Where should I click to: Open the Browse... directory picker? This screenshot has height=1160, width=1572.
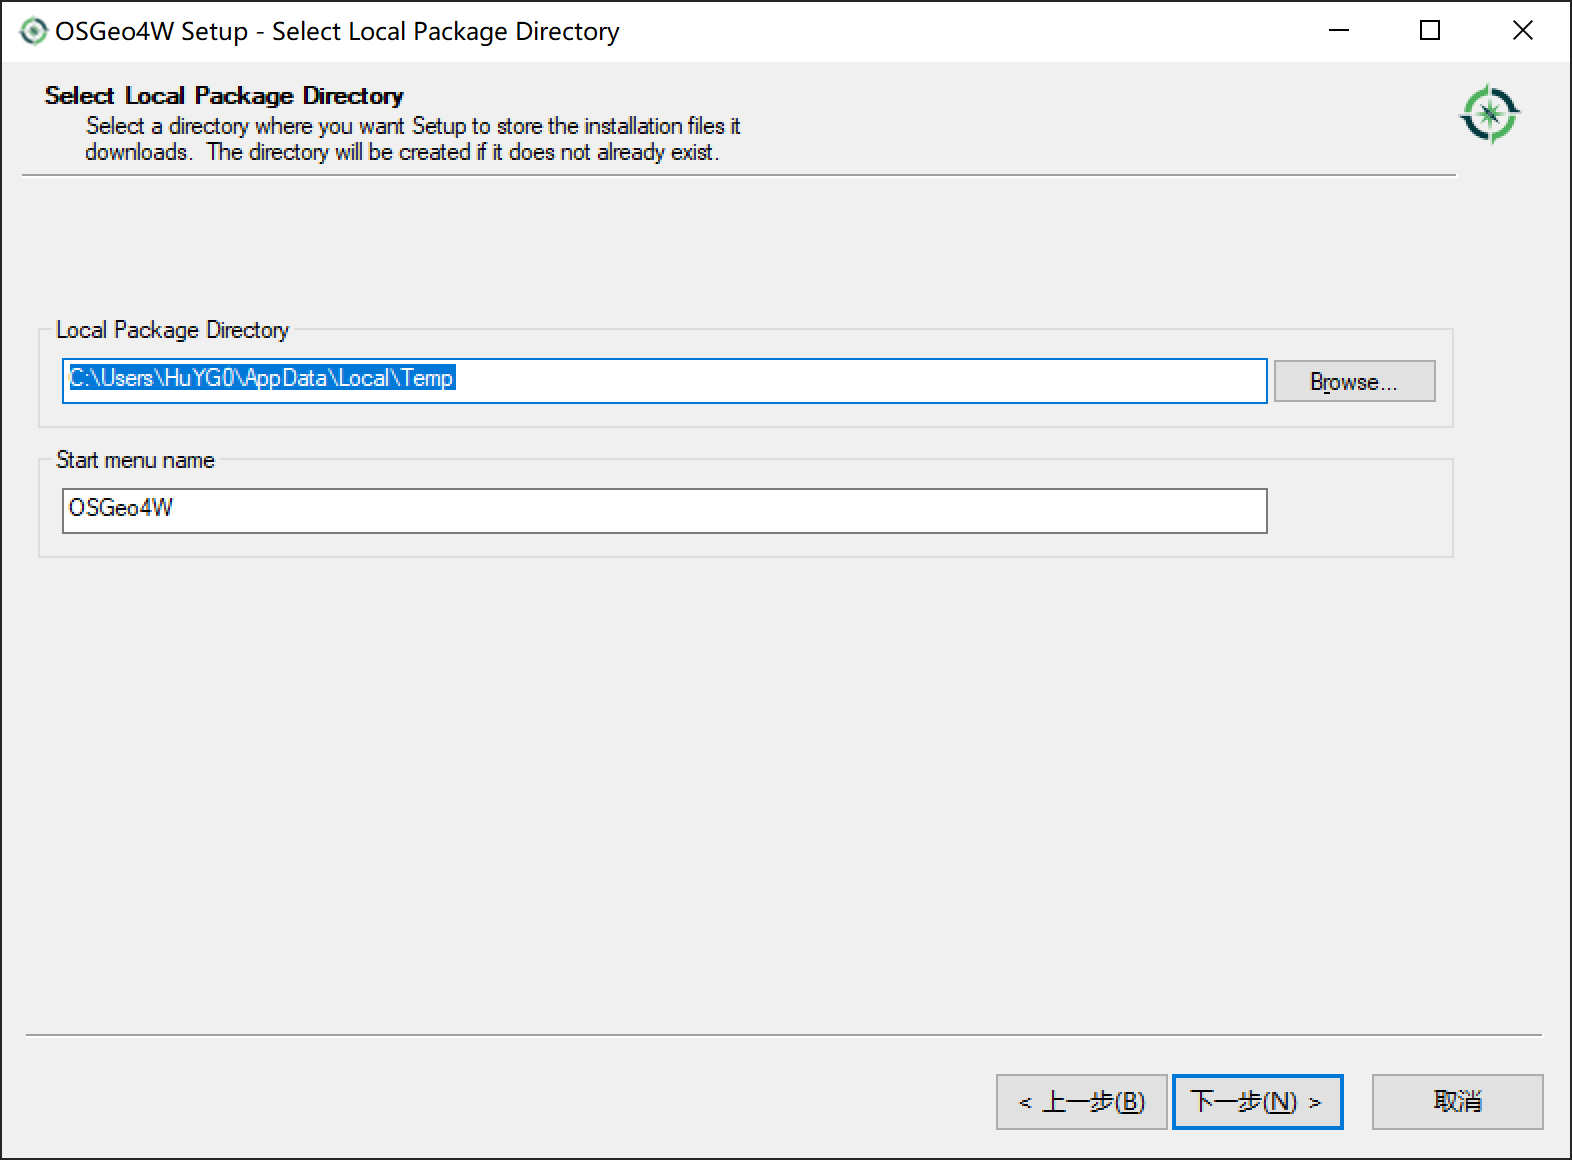[1353, 381]
